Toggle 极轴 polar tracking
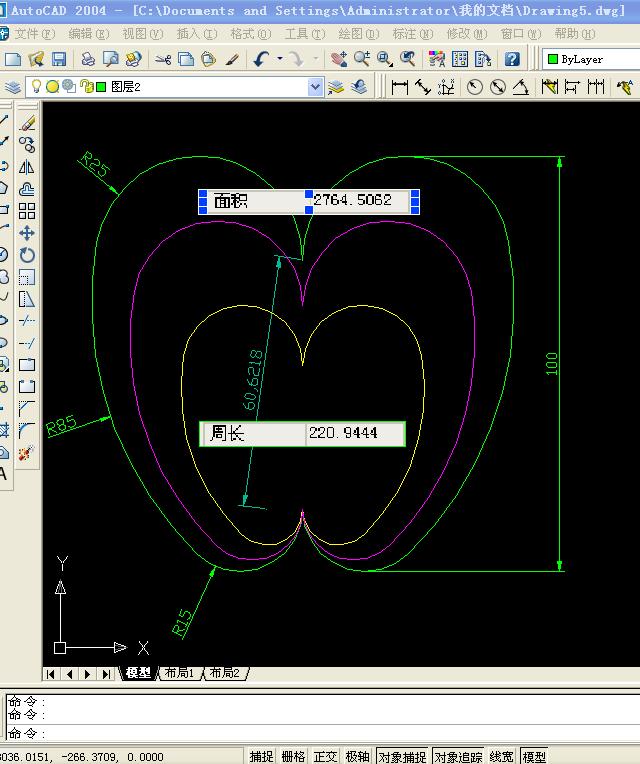Image resolution: width=640 pixels, height=764 pixels. (358, 756)
